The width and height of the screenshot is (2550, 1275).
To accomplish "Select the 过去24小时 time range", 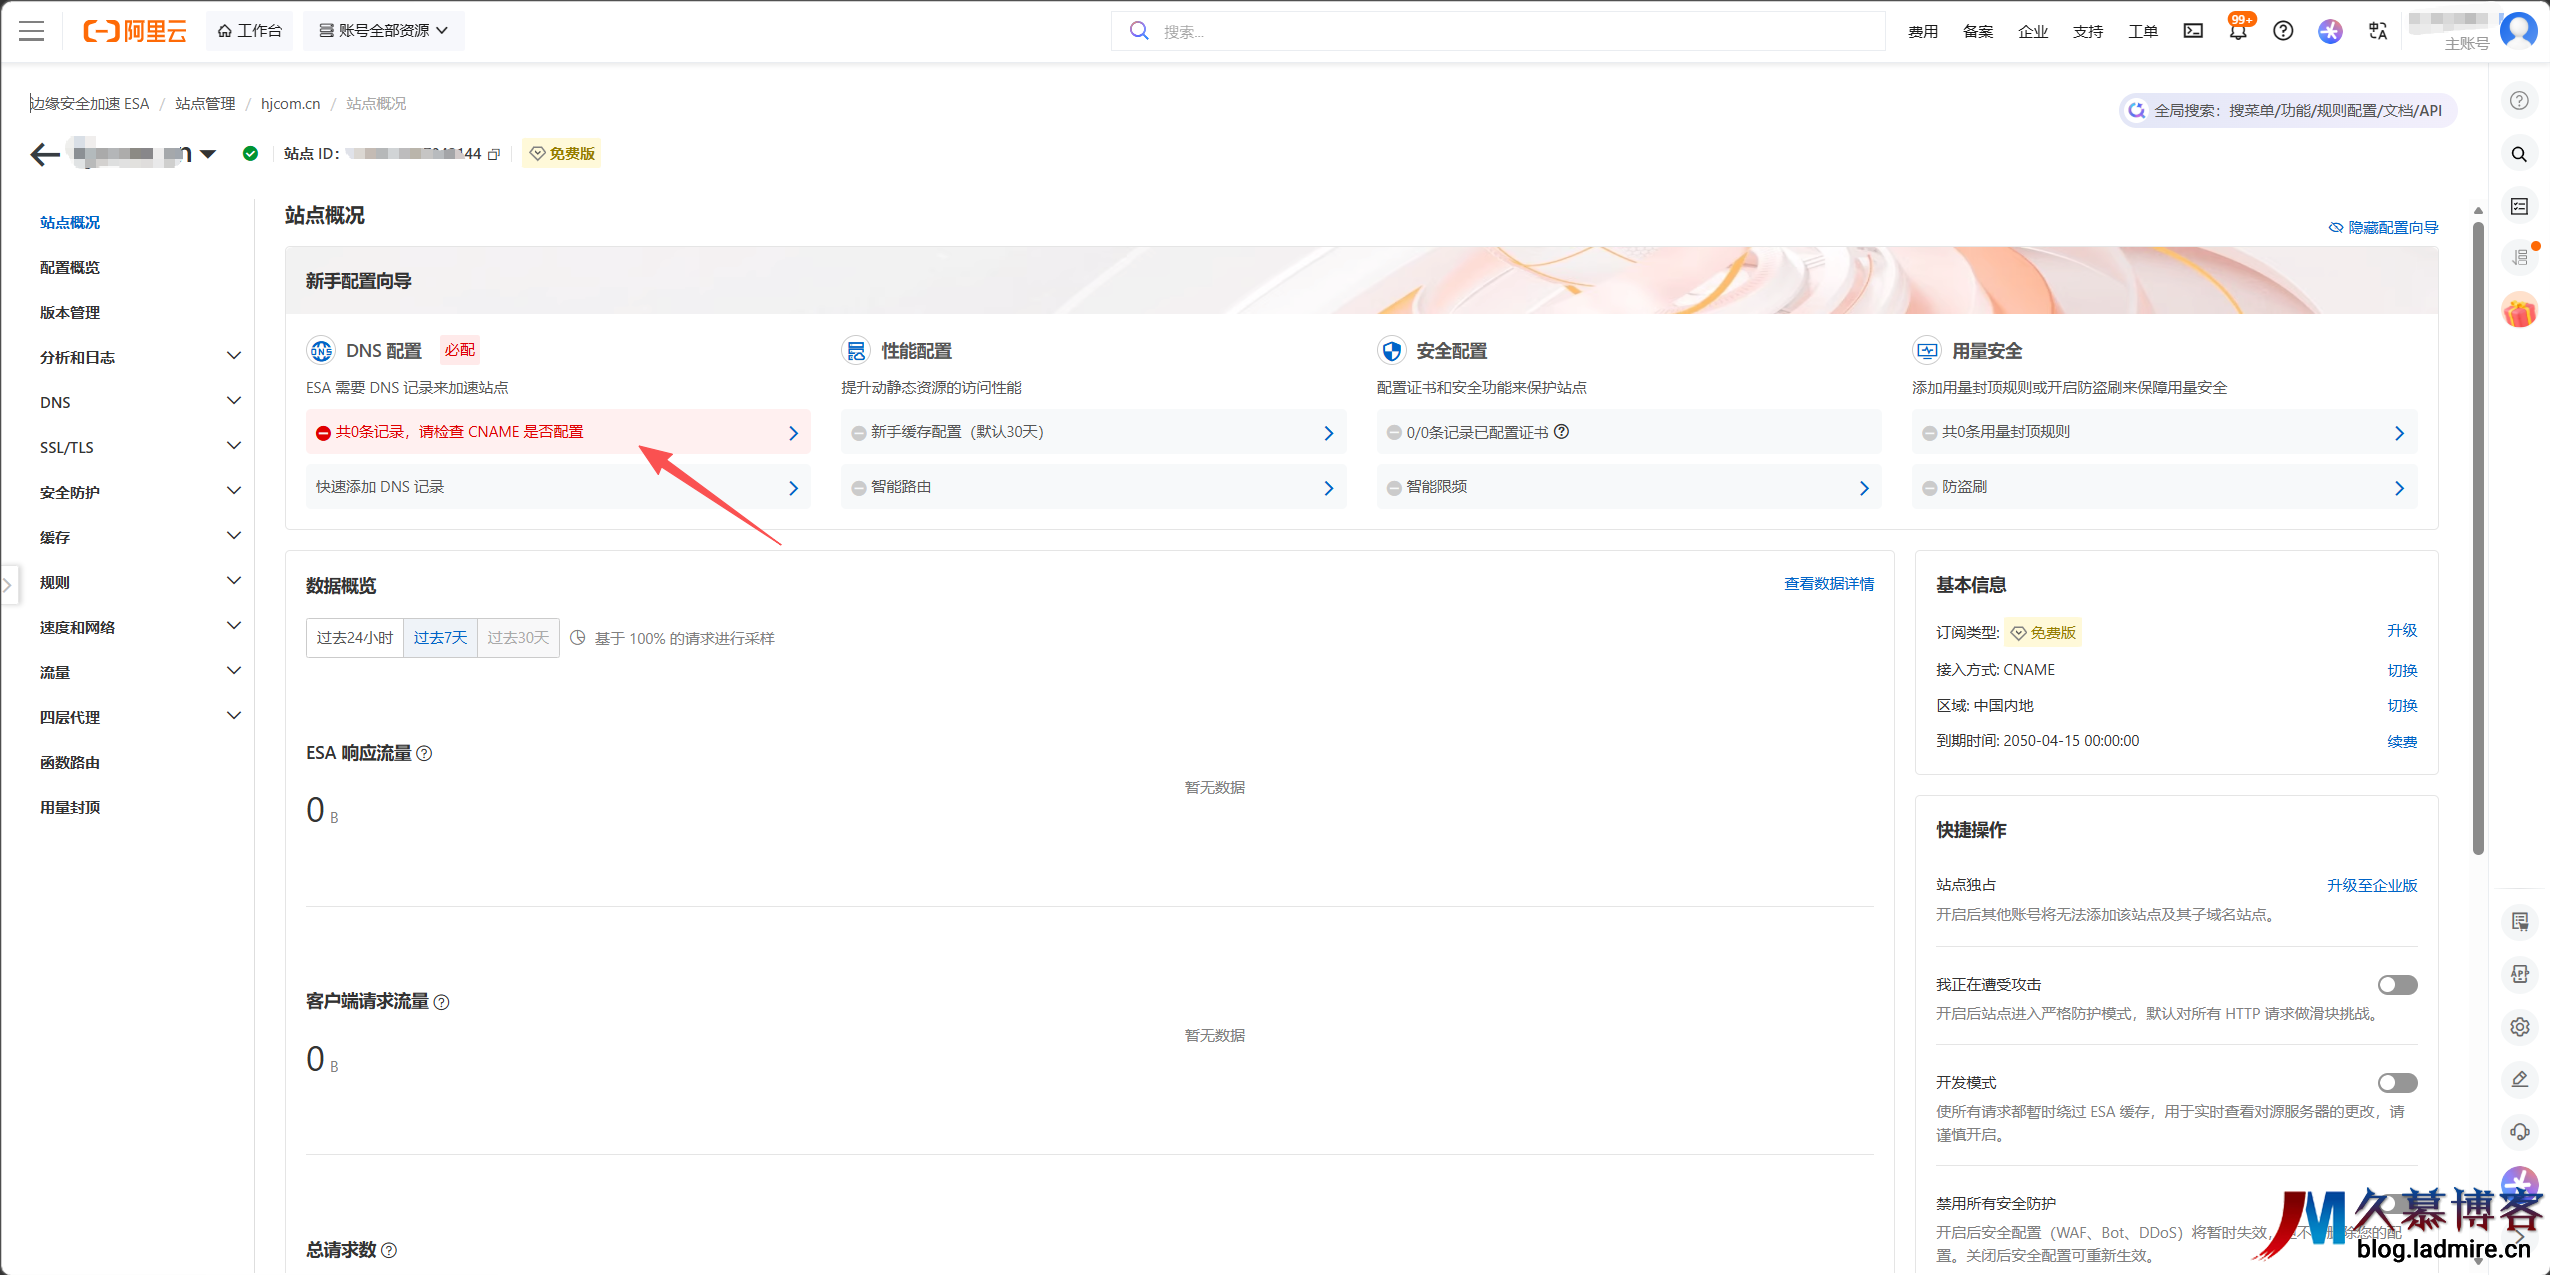I will pyautogui.click(x=355, y=638).
